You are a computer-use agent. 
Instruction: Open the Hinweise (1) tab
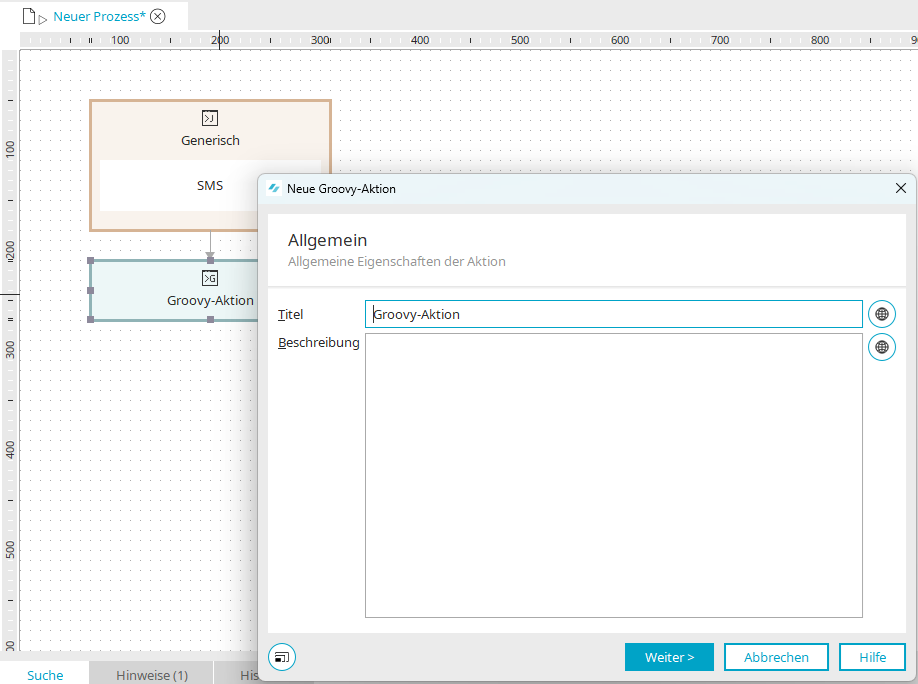[152, 675]
